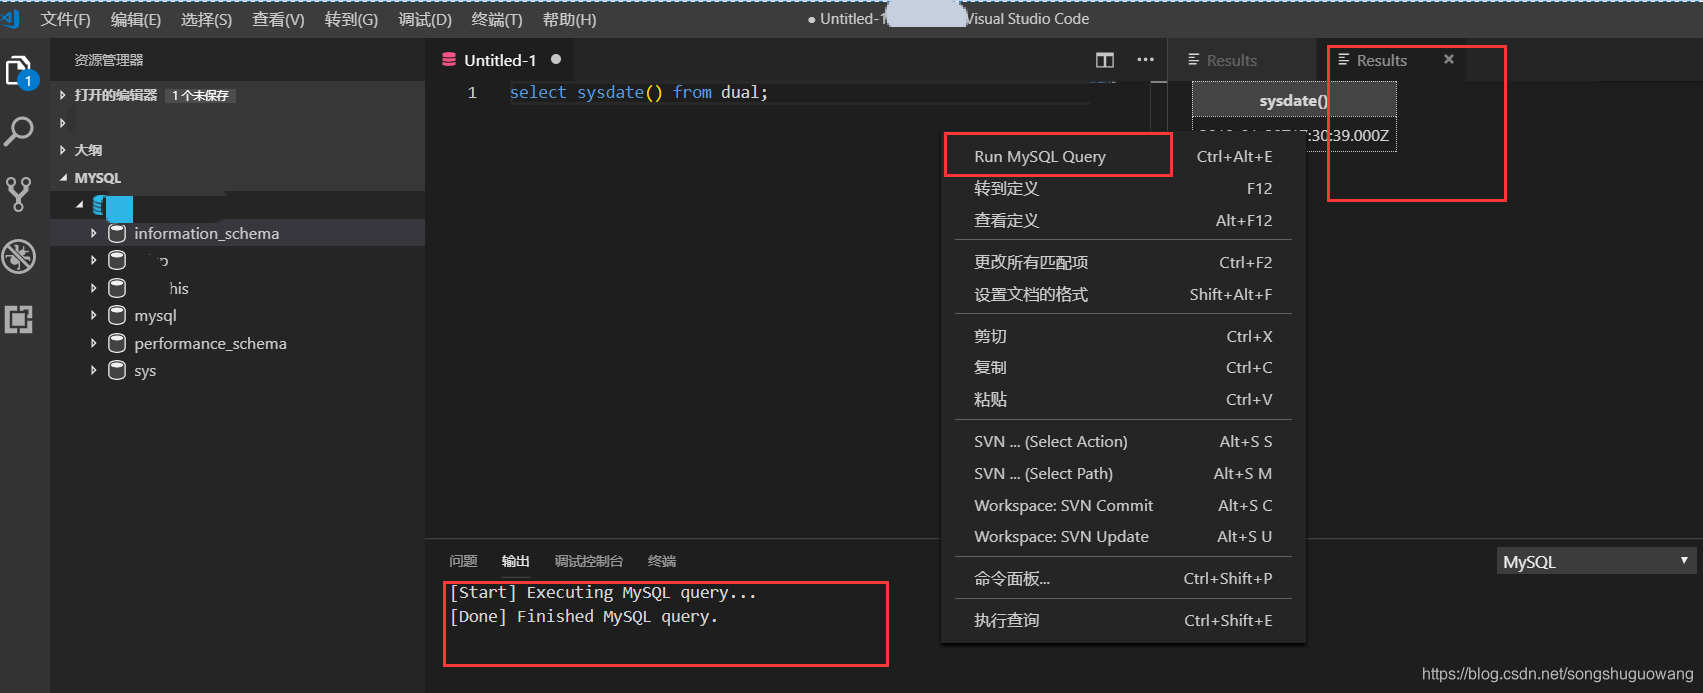Image resolution: width=1703 pixels, height=693 pixels.
Task: Click the split editor icon
Action: [x=1105, y=60]
